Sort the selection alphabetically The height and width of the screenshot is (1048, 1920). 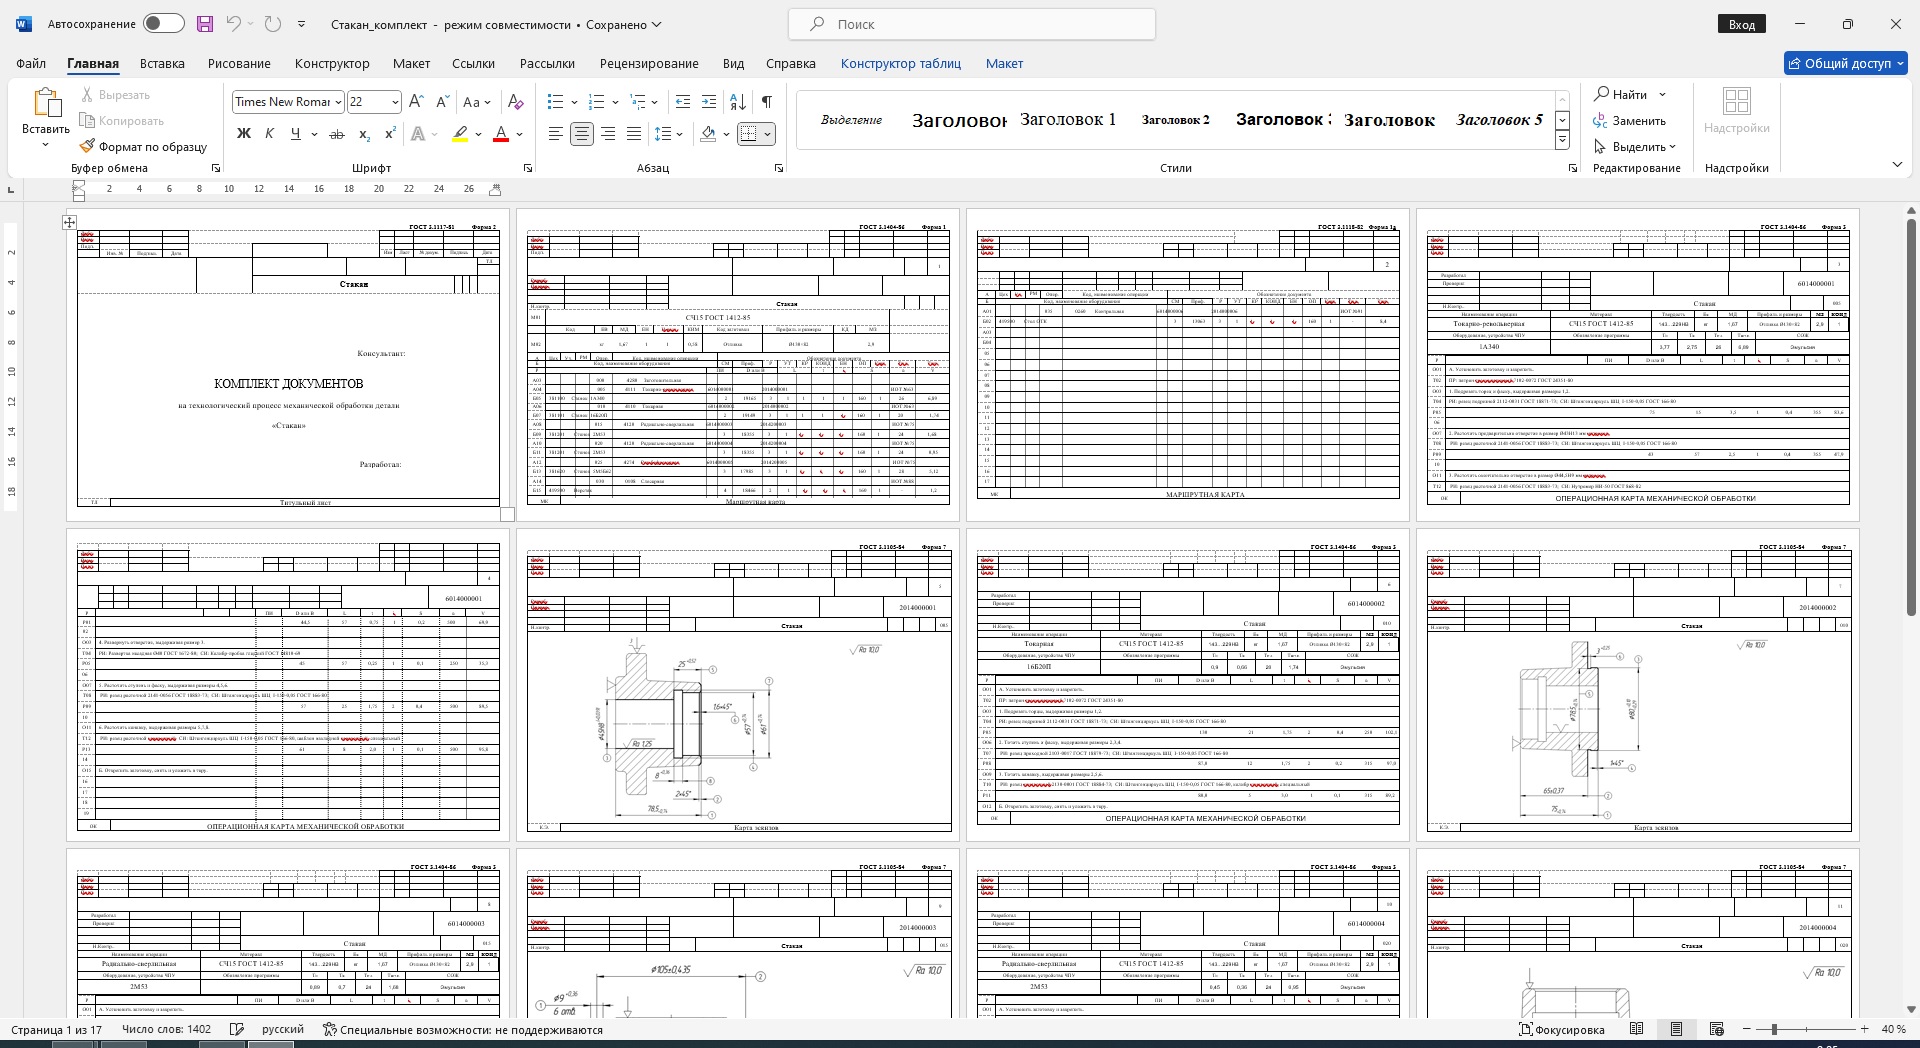tap(738, 102)
